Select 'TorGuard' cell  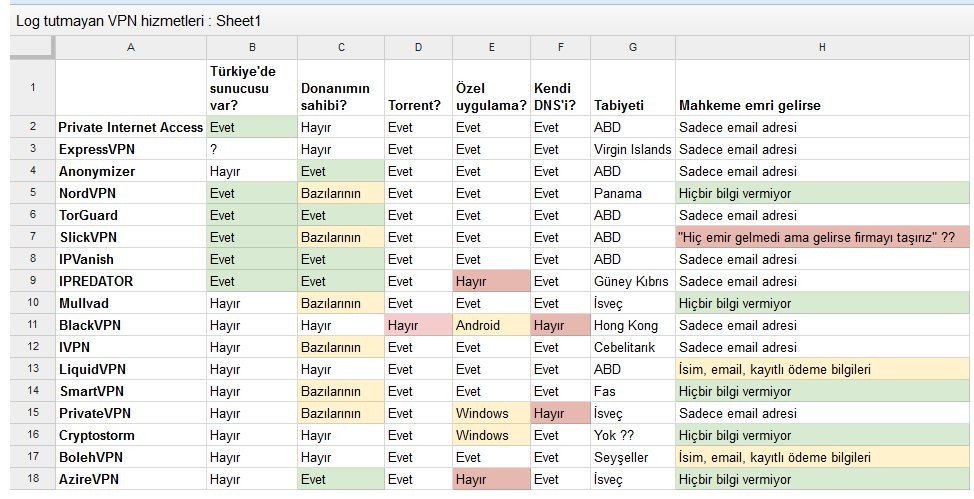[x=130, y=215]
